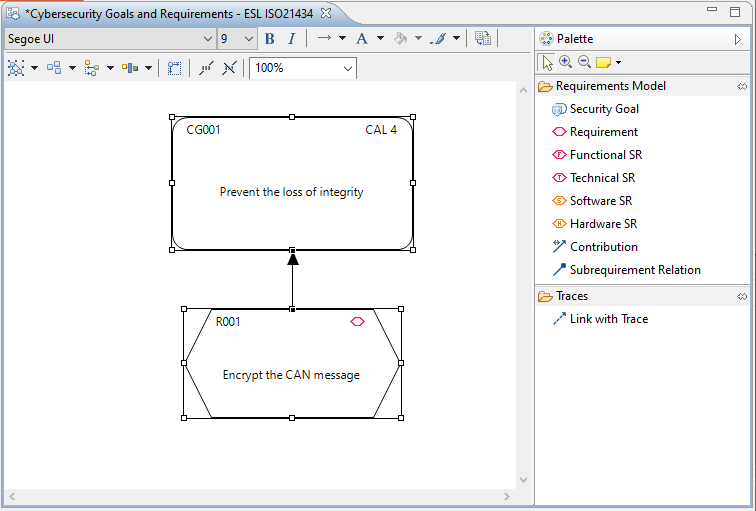Image resolution: width=756 pixels, height=511 pixels.
Task: Select the Cybersecurity Goals and Requirements tab
Action: [169, 13]
